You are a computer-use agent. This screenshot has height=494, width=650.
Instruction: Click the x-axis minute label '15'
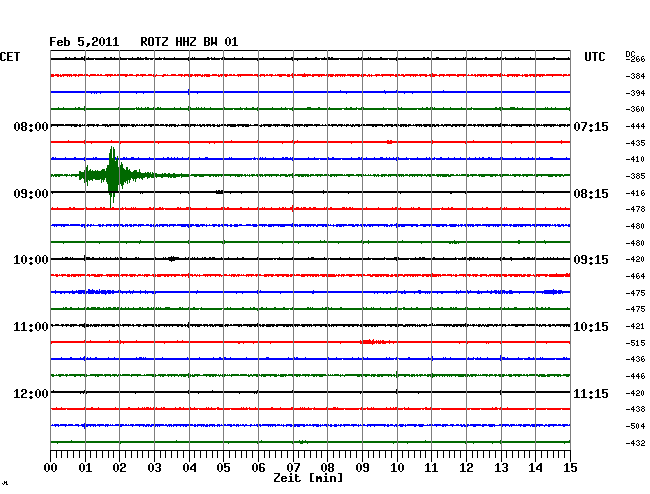[570, 468]
